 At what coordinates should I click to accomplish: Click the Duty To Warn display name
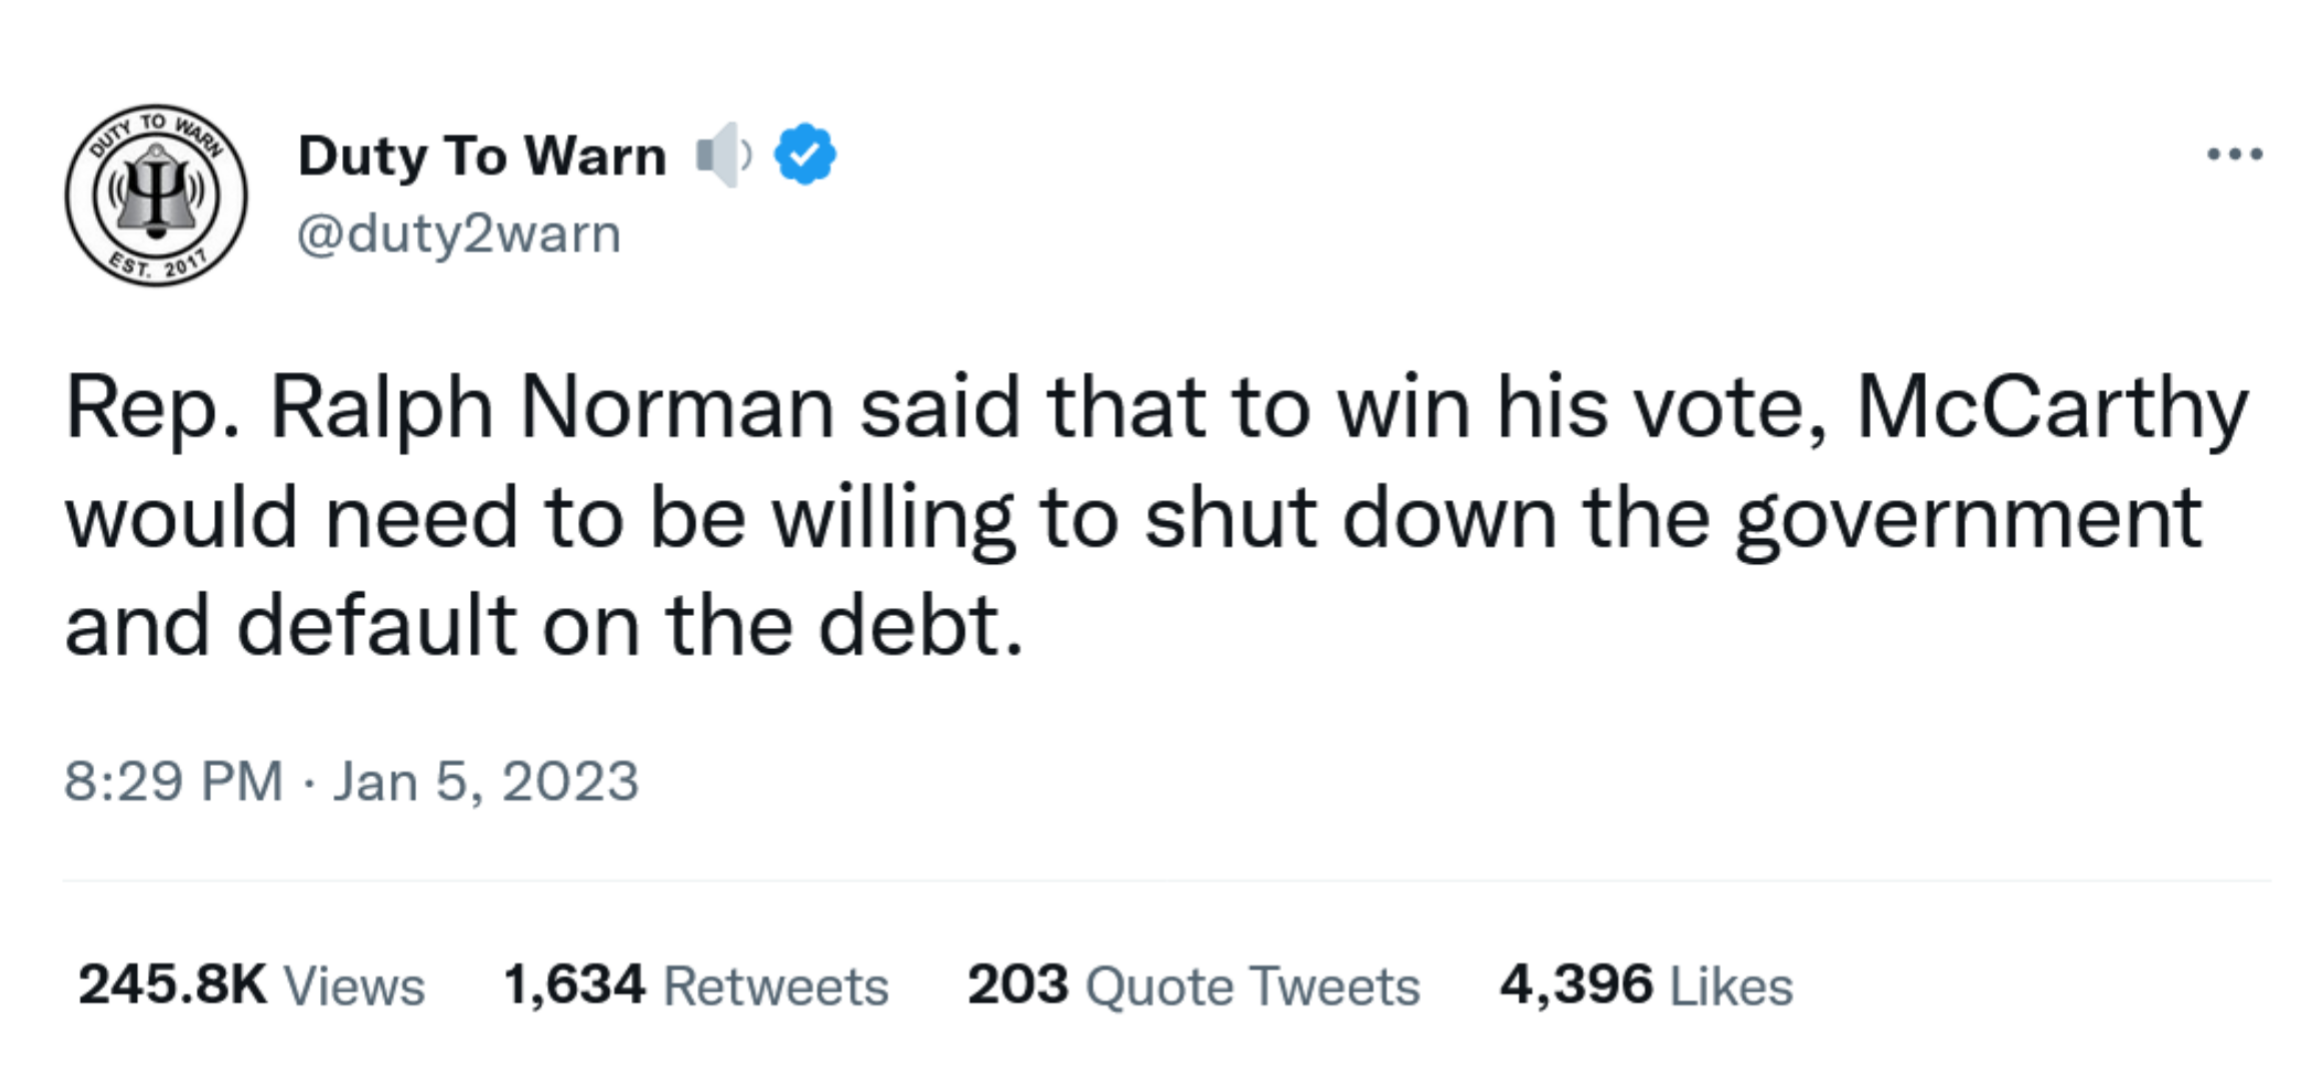482,158
